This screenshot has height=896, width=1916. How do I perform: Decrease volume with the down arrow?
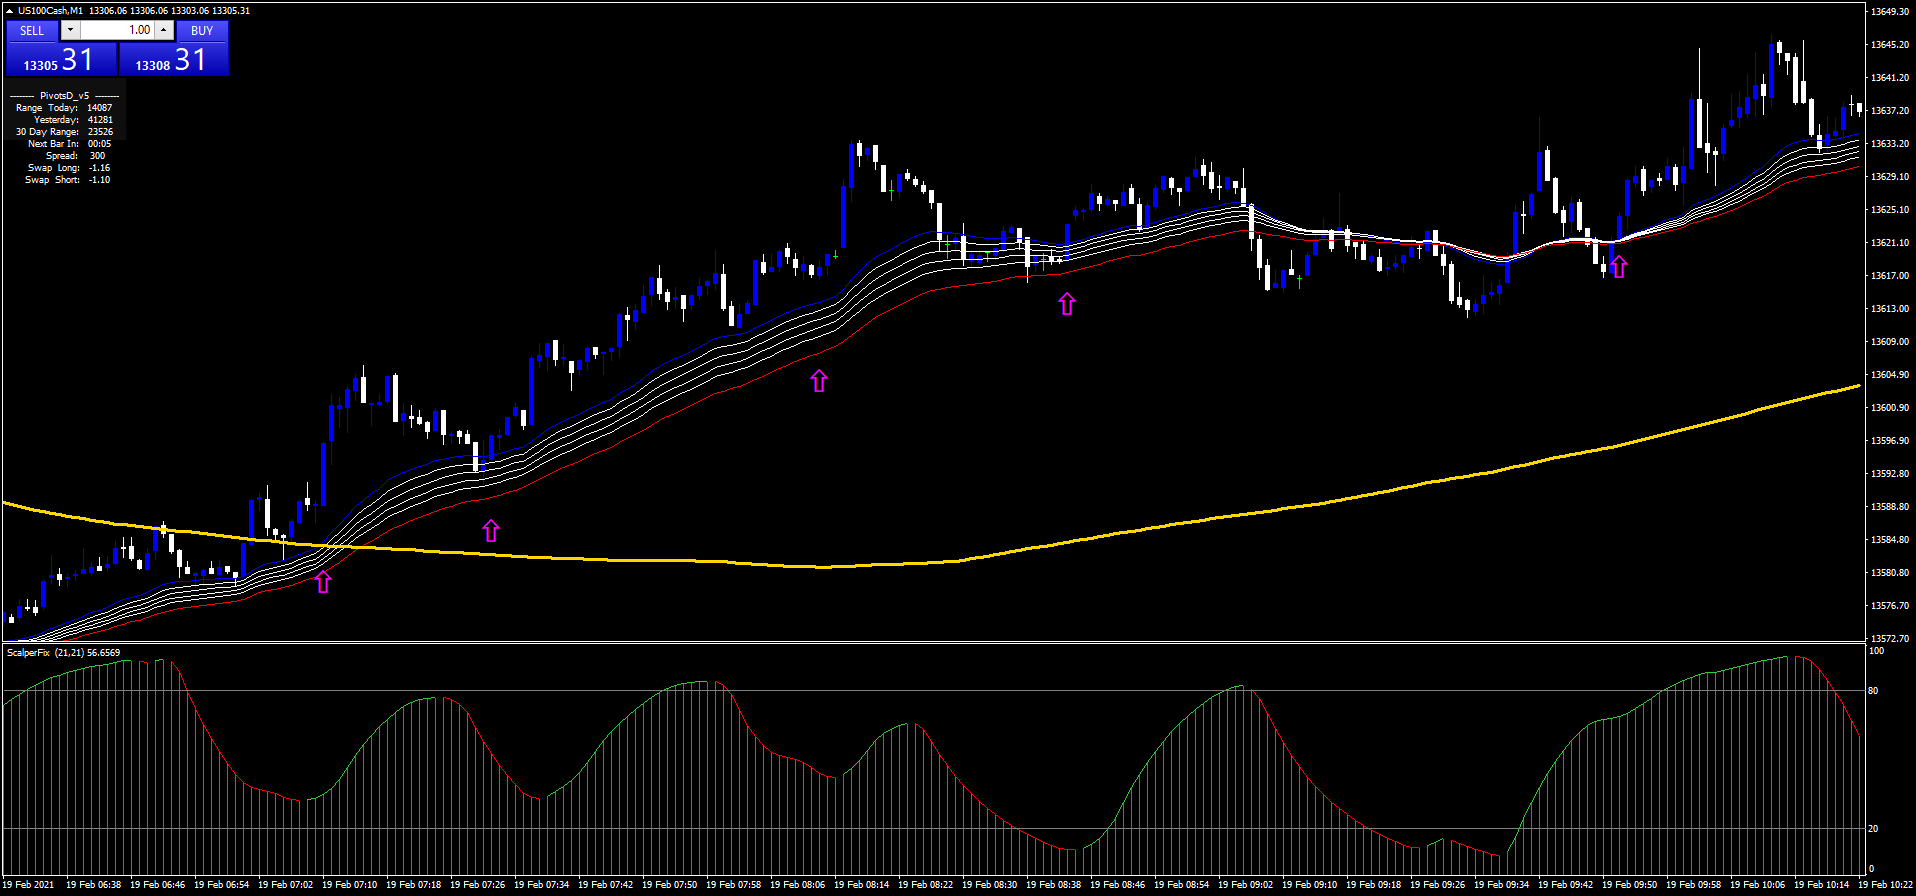pos(70,30)
